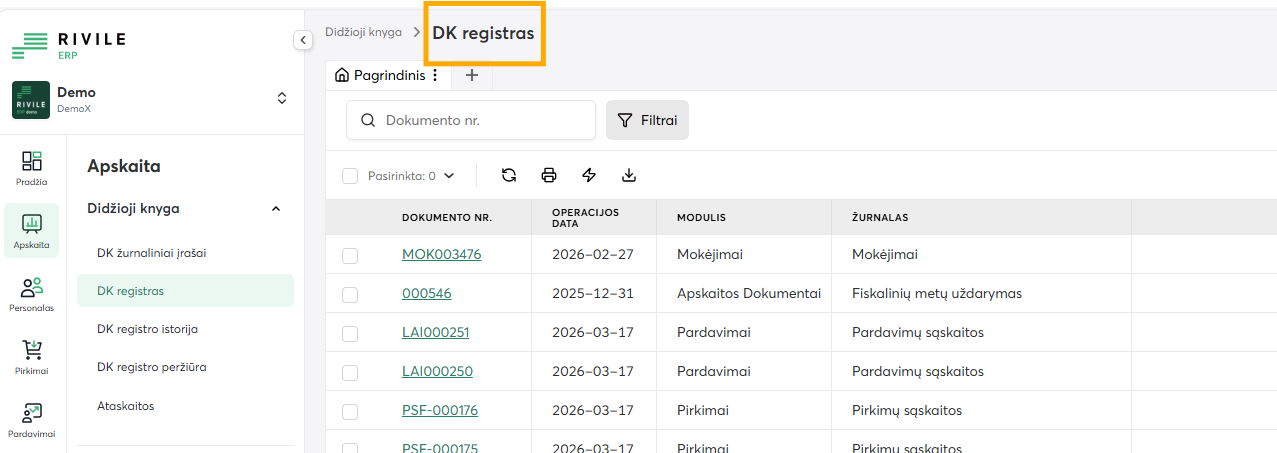
Task: Open document link 000546
Action: click(x=422, y=294)
